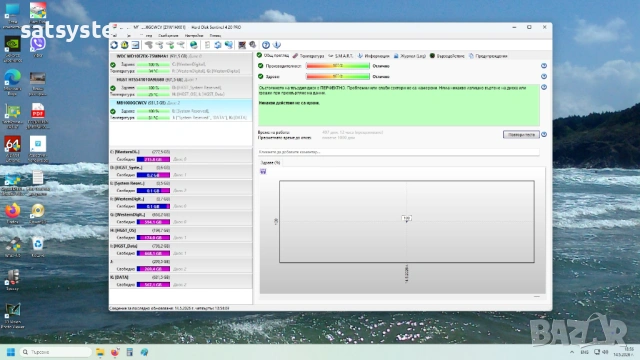
Task: Click help icon beside green status text
Action: coord(544,87)
